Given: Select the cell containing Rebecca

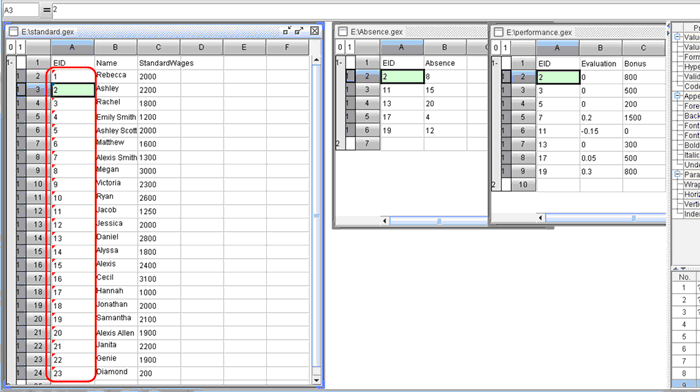Looking at the screenshot, I should point(116,76).
